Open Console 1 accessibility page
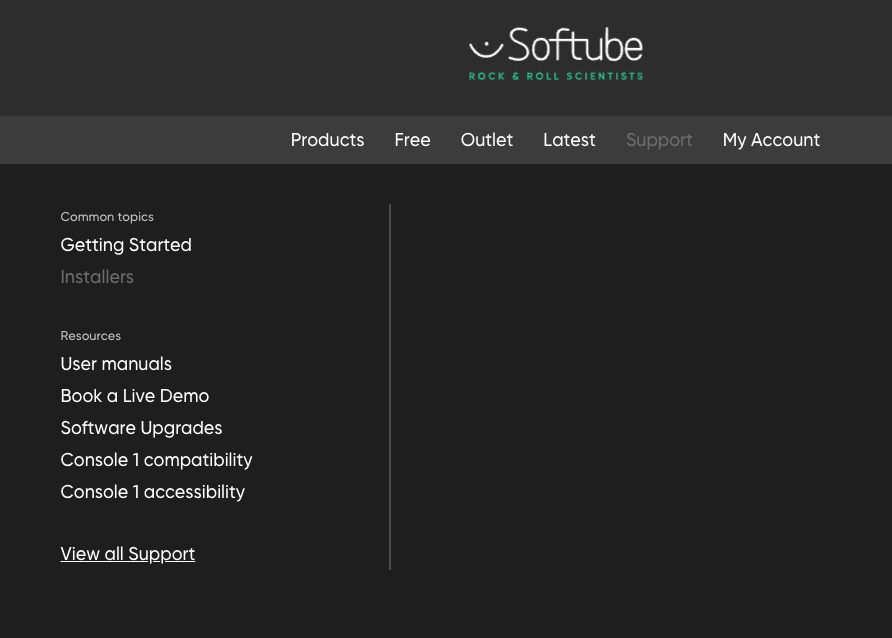This screenshot has width=892, height=638. pos(152,492)
